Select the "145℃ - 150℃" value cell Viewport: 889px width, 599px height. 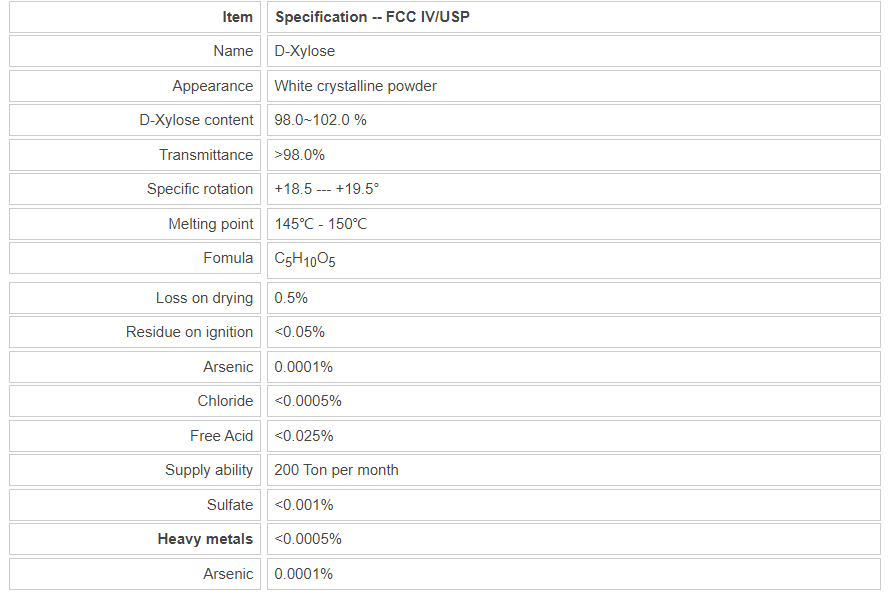[320, 224]
